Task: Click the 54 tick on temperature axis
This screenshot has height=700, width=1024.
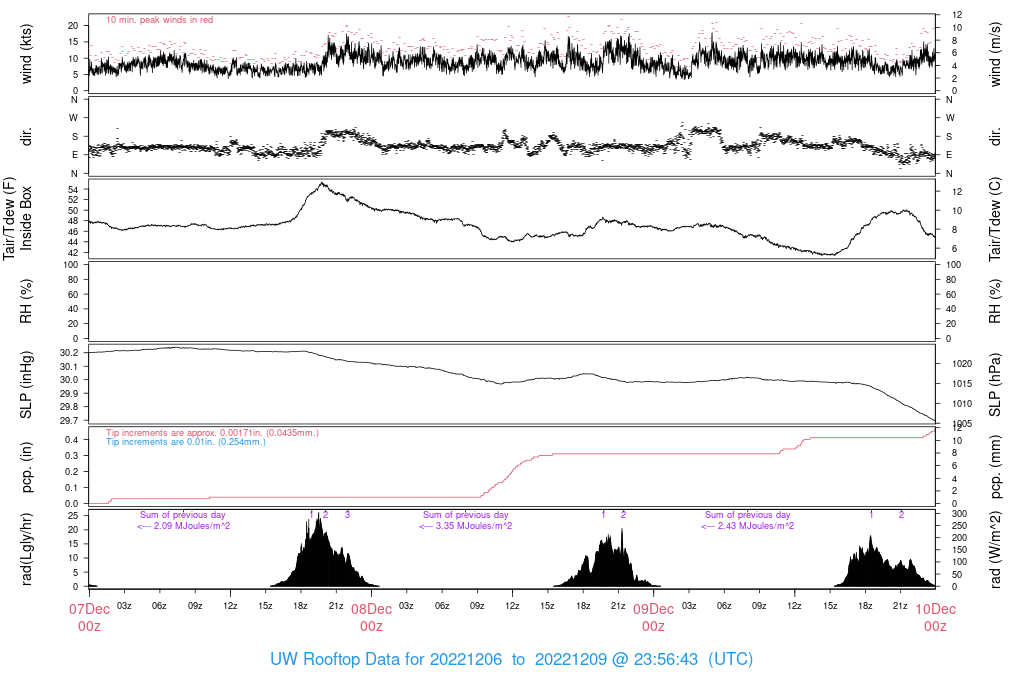Action: (73, 189)
